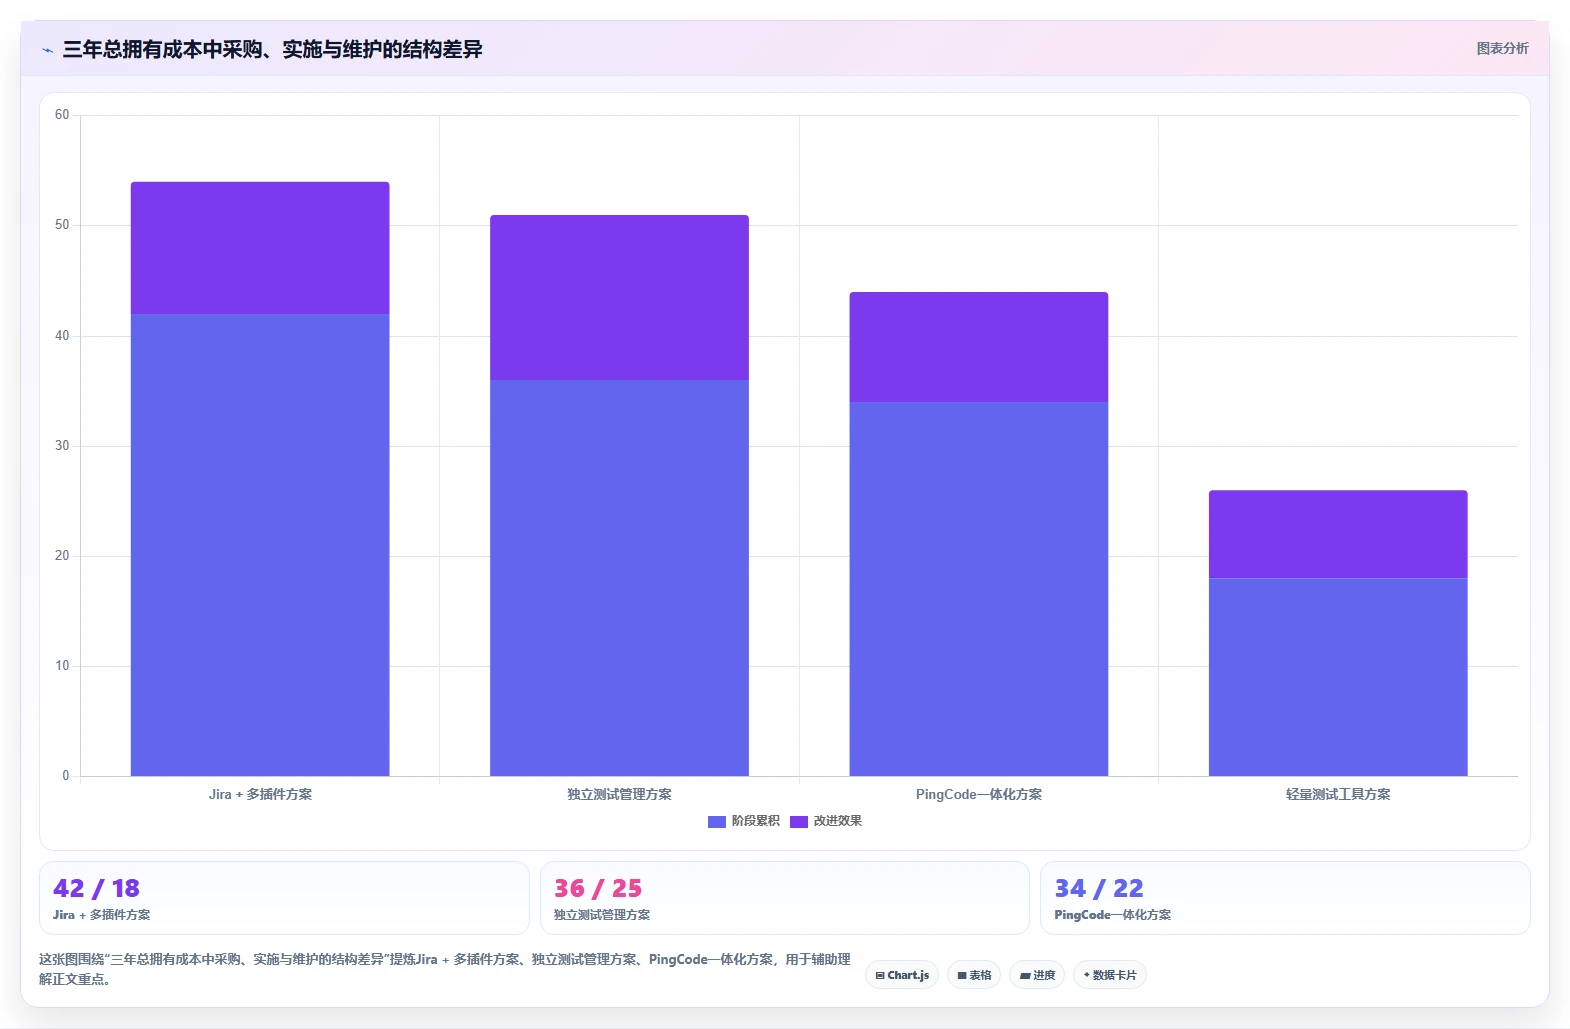Click the y-axis value 30
Image resolution: width=1570 pixels, height=1029 pixels.
pyautogui.click(x=62, y=446)
